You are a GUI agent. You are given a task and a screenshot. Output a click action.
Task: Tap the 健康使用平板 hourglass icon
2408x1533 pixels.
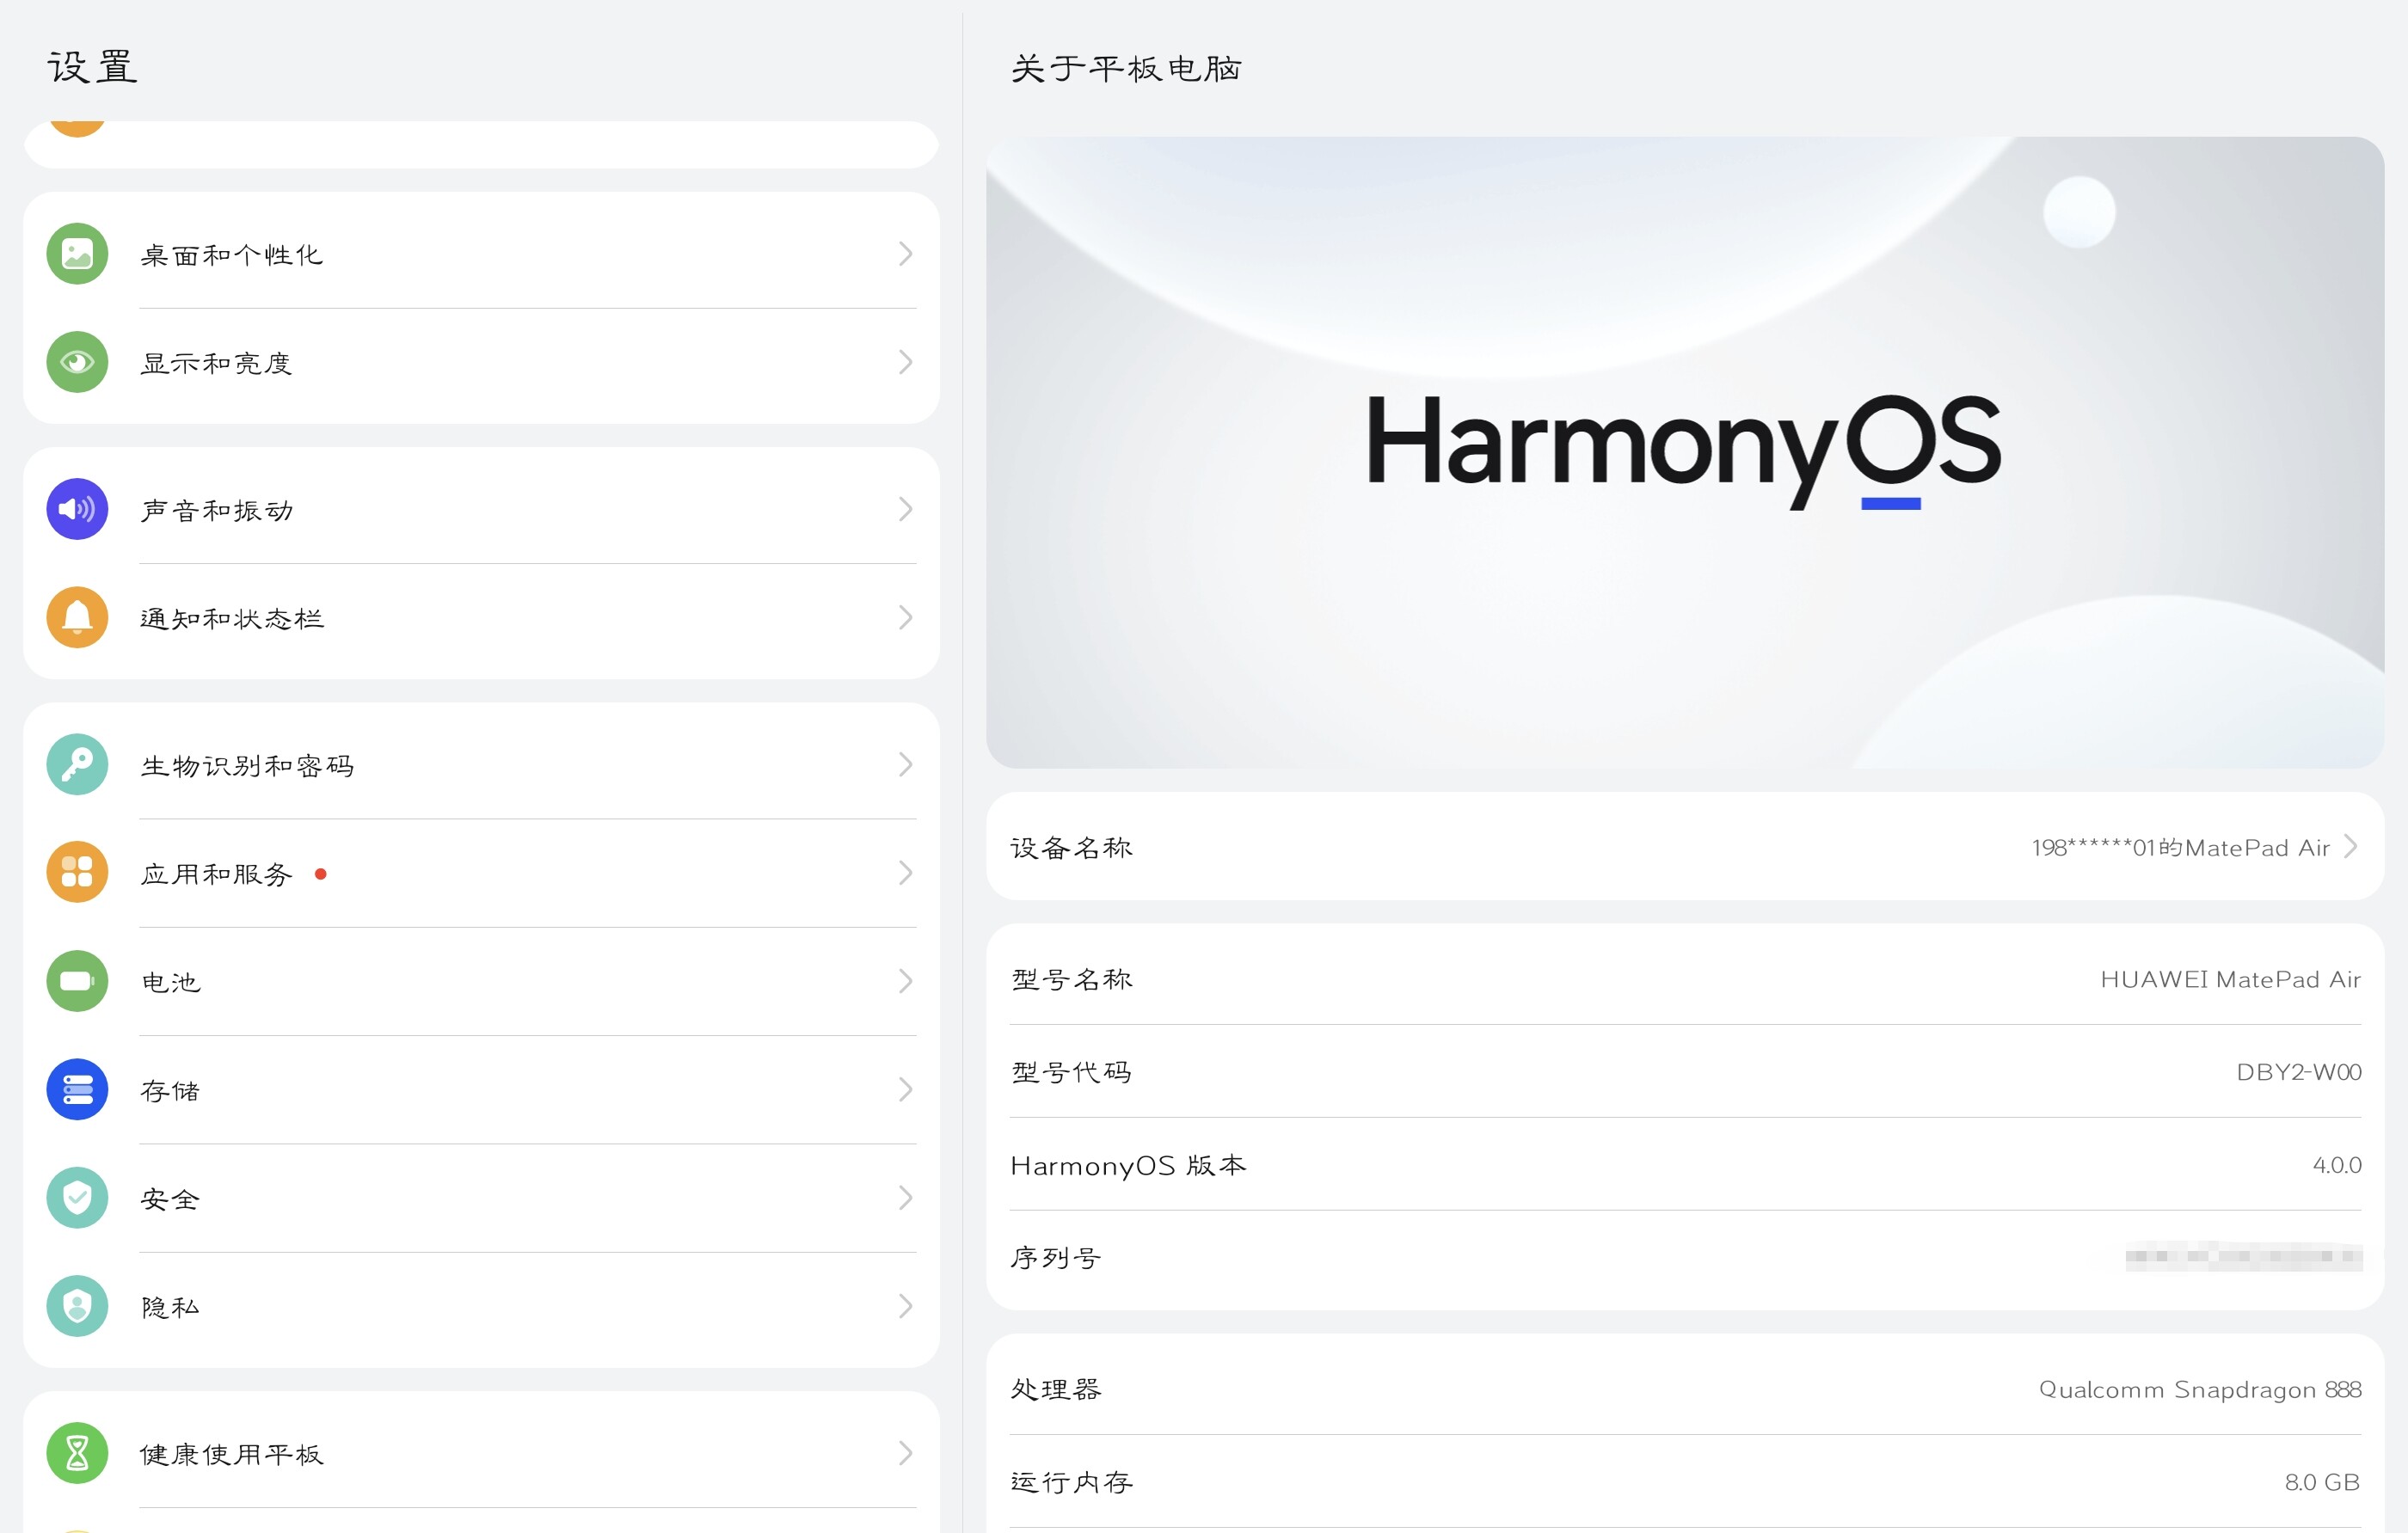pos(77,1453)
